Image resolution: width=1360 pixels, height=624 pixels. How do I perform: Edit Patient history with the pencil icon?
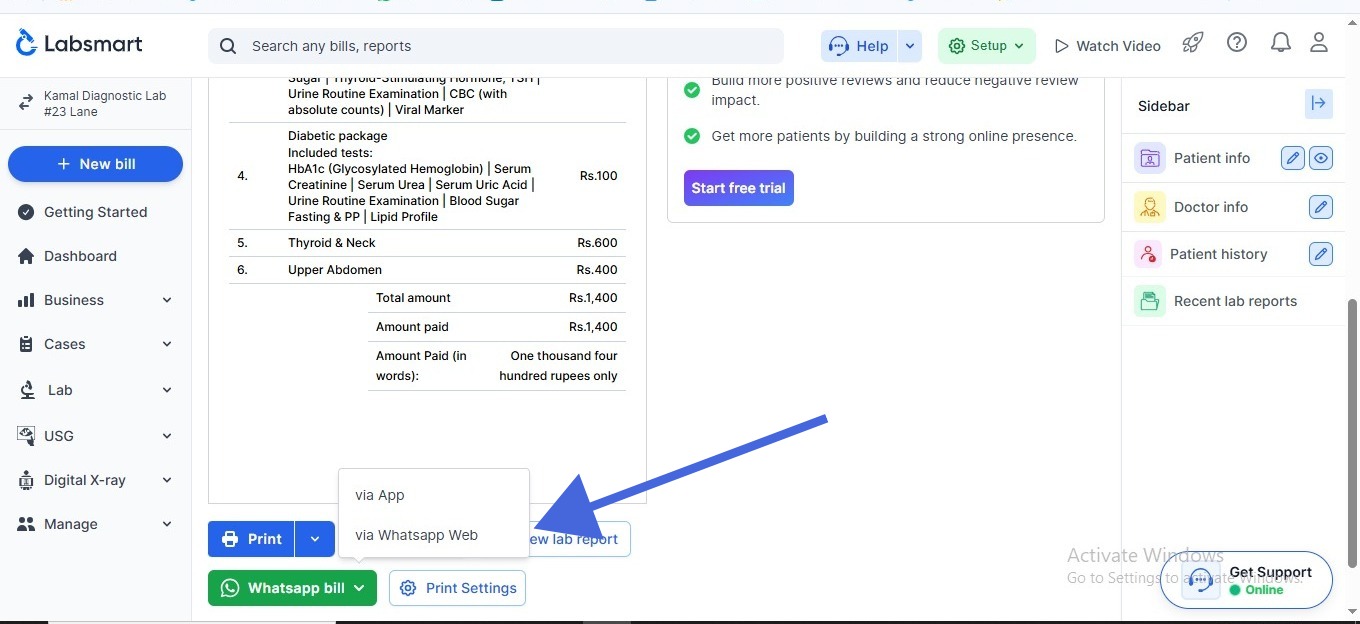pyautogui.click(x=1321, y=254)
